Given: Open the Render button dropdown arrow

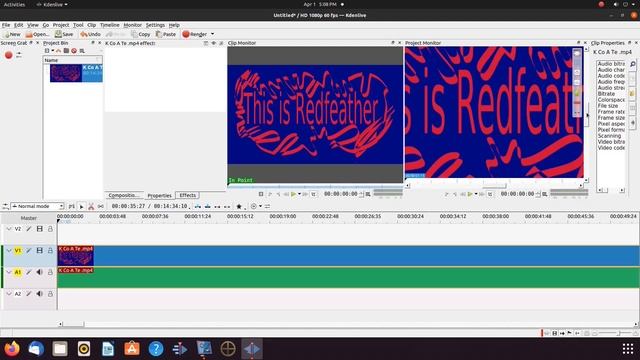Looking at the screenshot, I should 212,34.
